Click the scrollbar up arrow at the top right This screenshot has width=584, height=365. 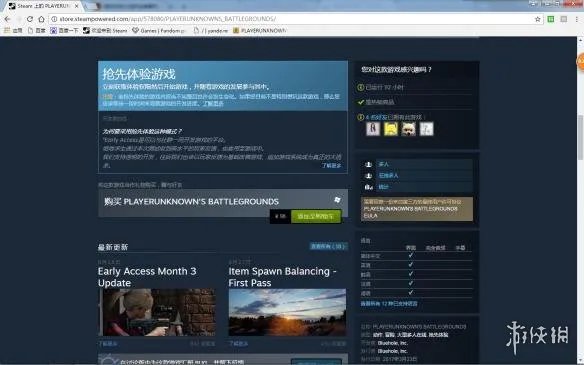click(580, 39)
